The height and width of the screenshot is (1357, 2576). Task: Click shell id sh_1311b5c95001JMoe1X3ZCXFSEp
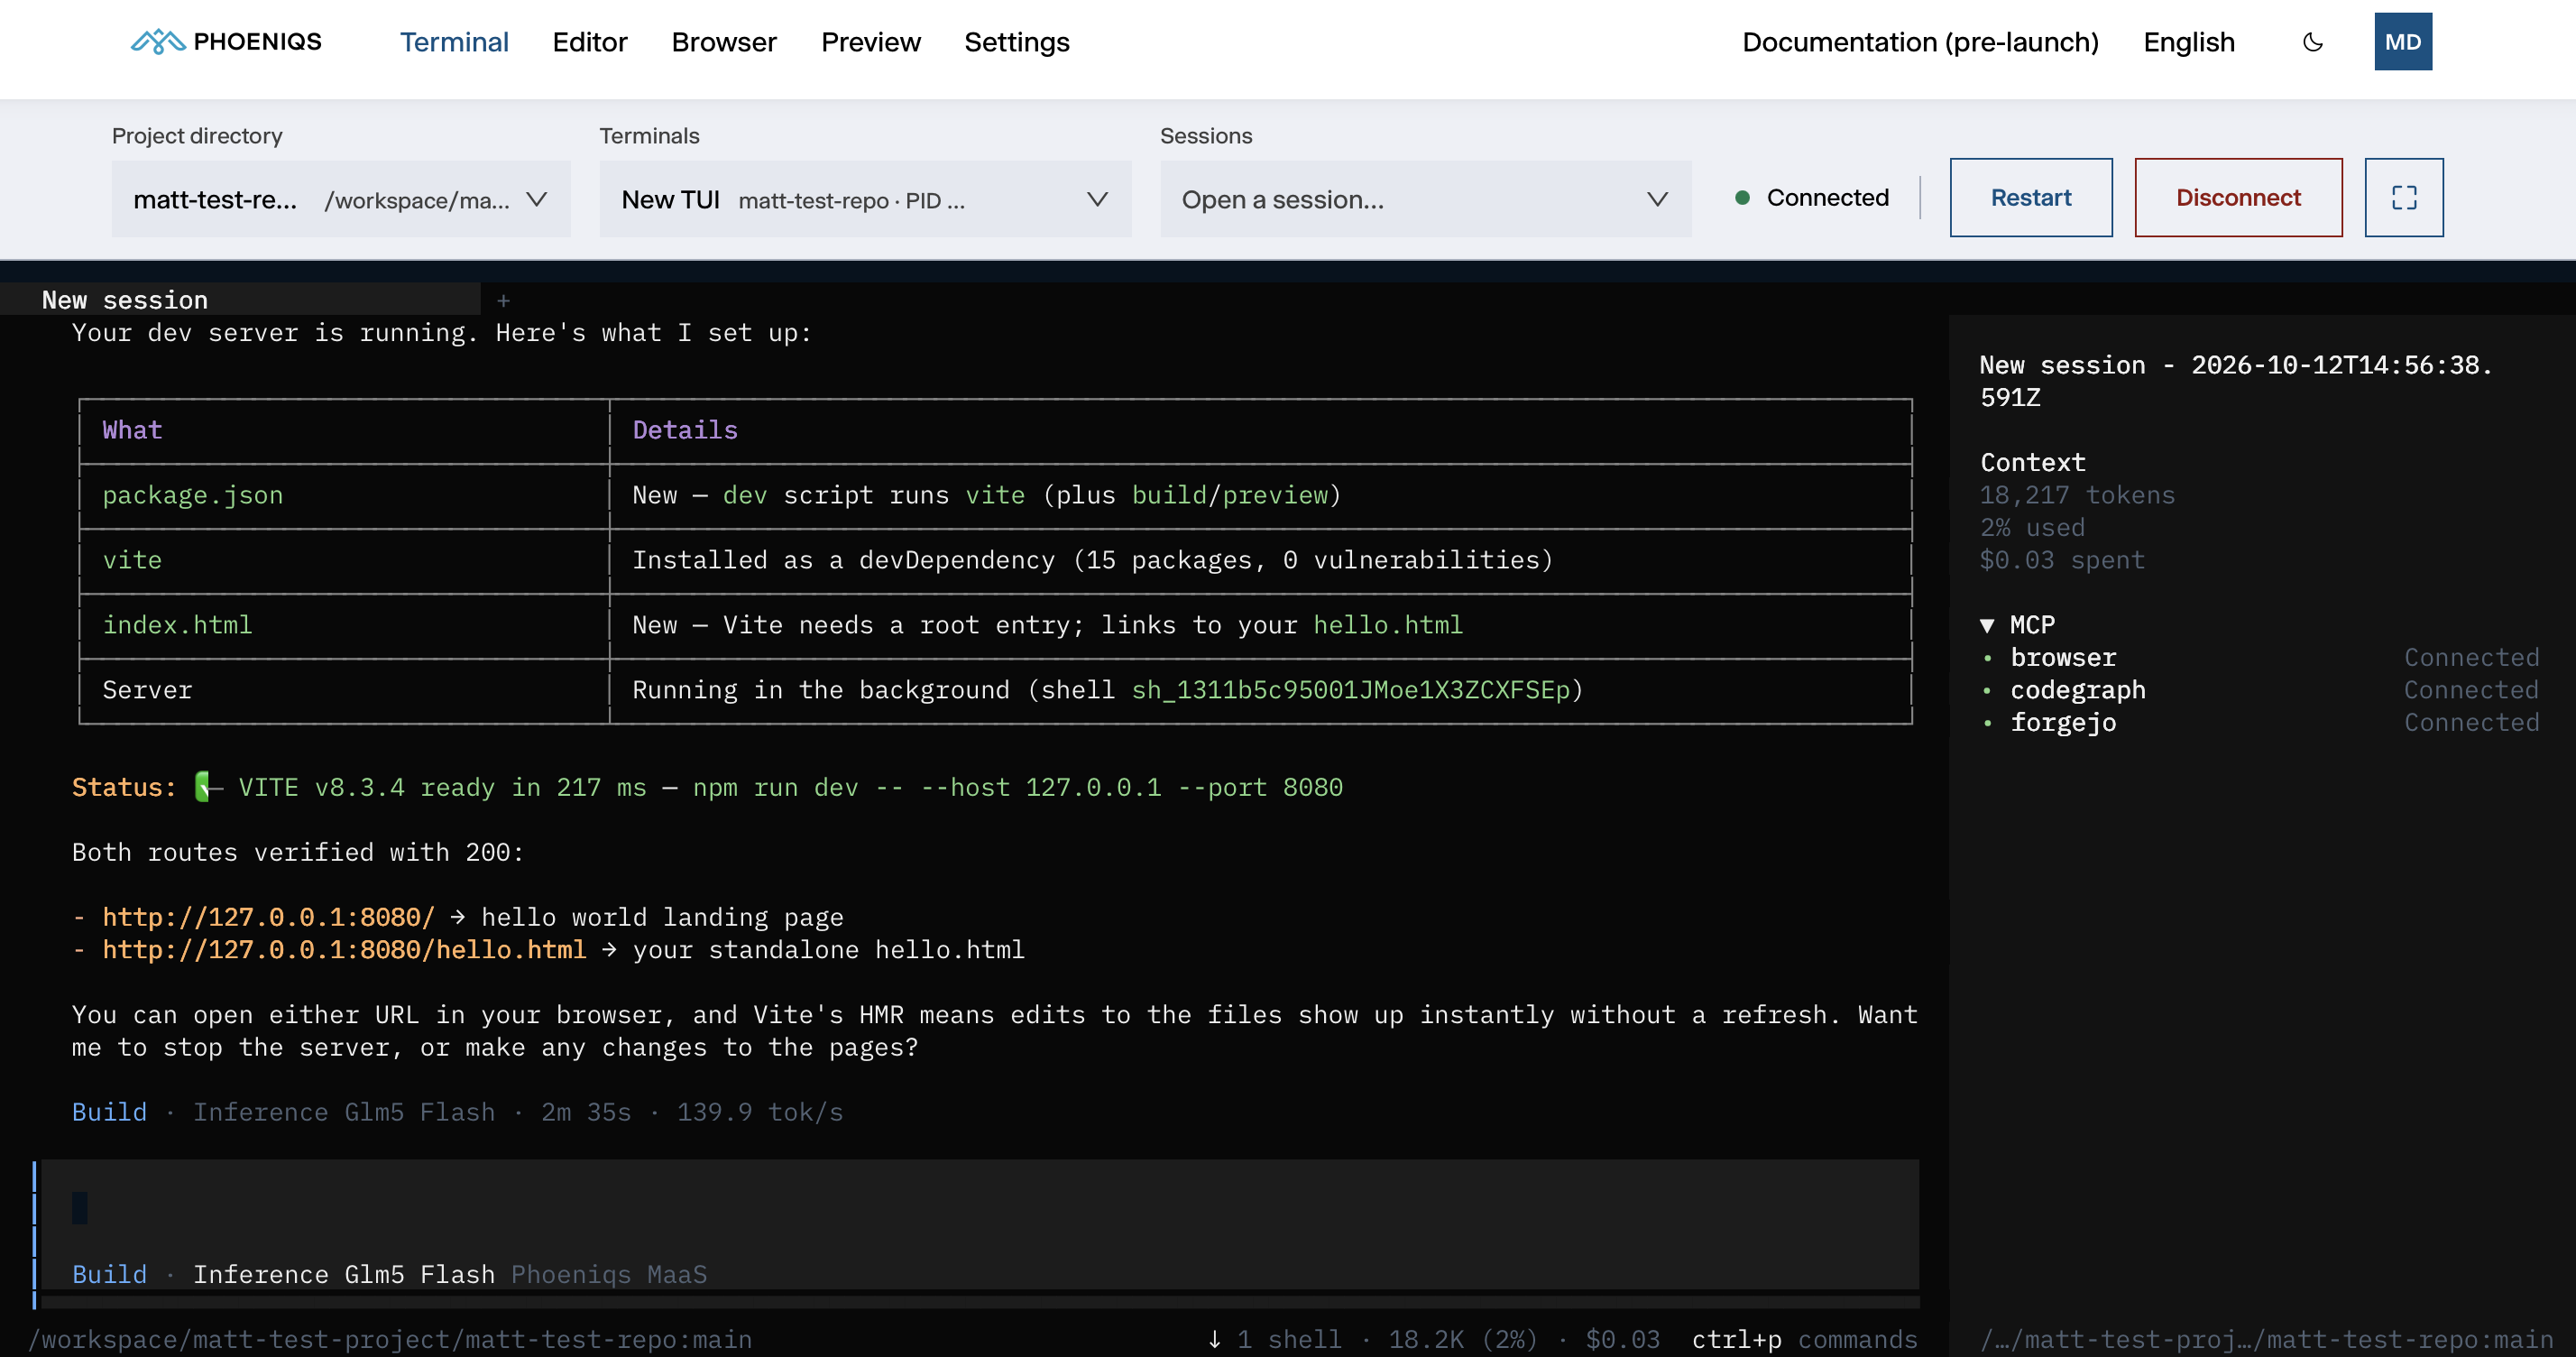tap(1351, 690)
